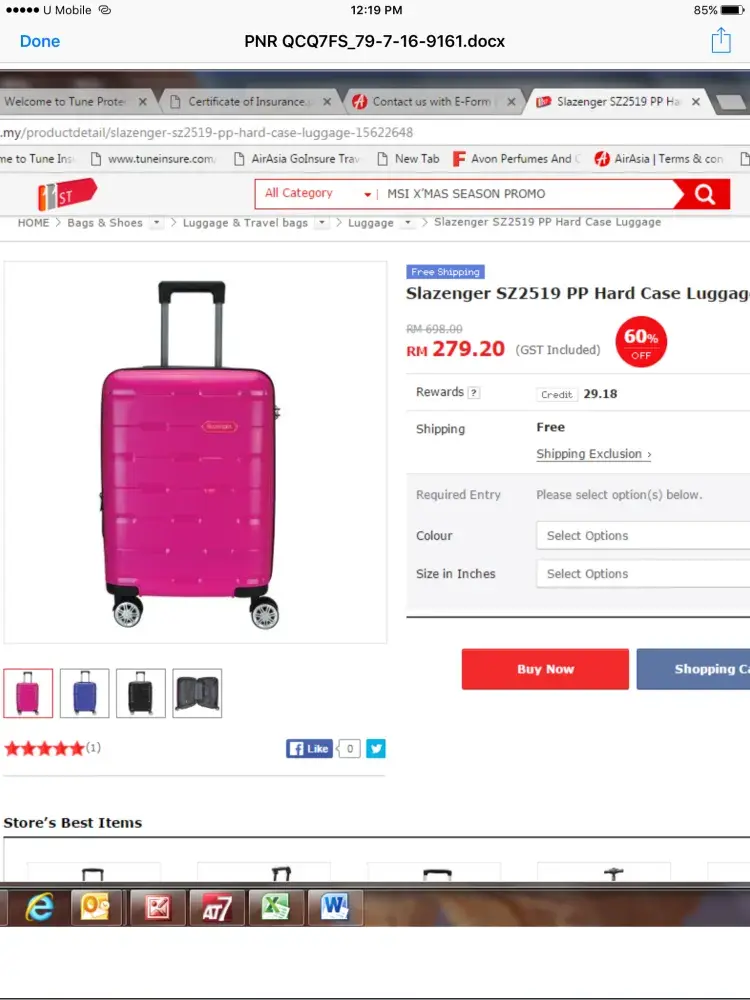This screenshot has height=1000, width=750.
Task: Close the Slazenger SZ2519 browser tab
Action: click(696, 102)
